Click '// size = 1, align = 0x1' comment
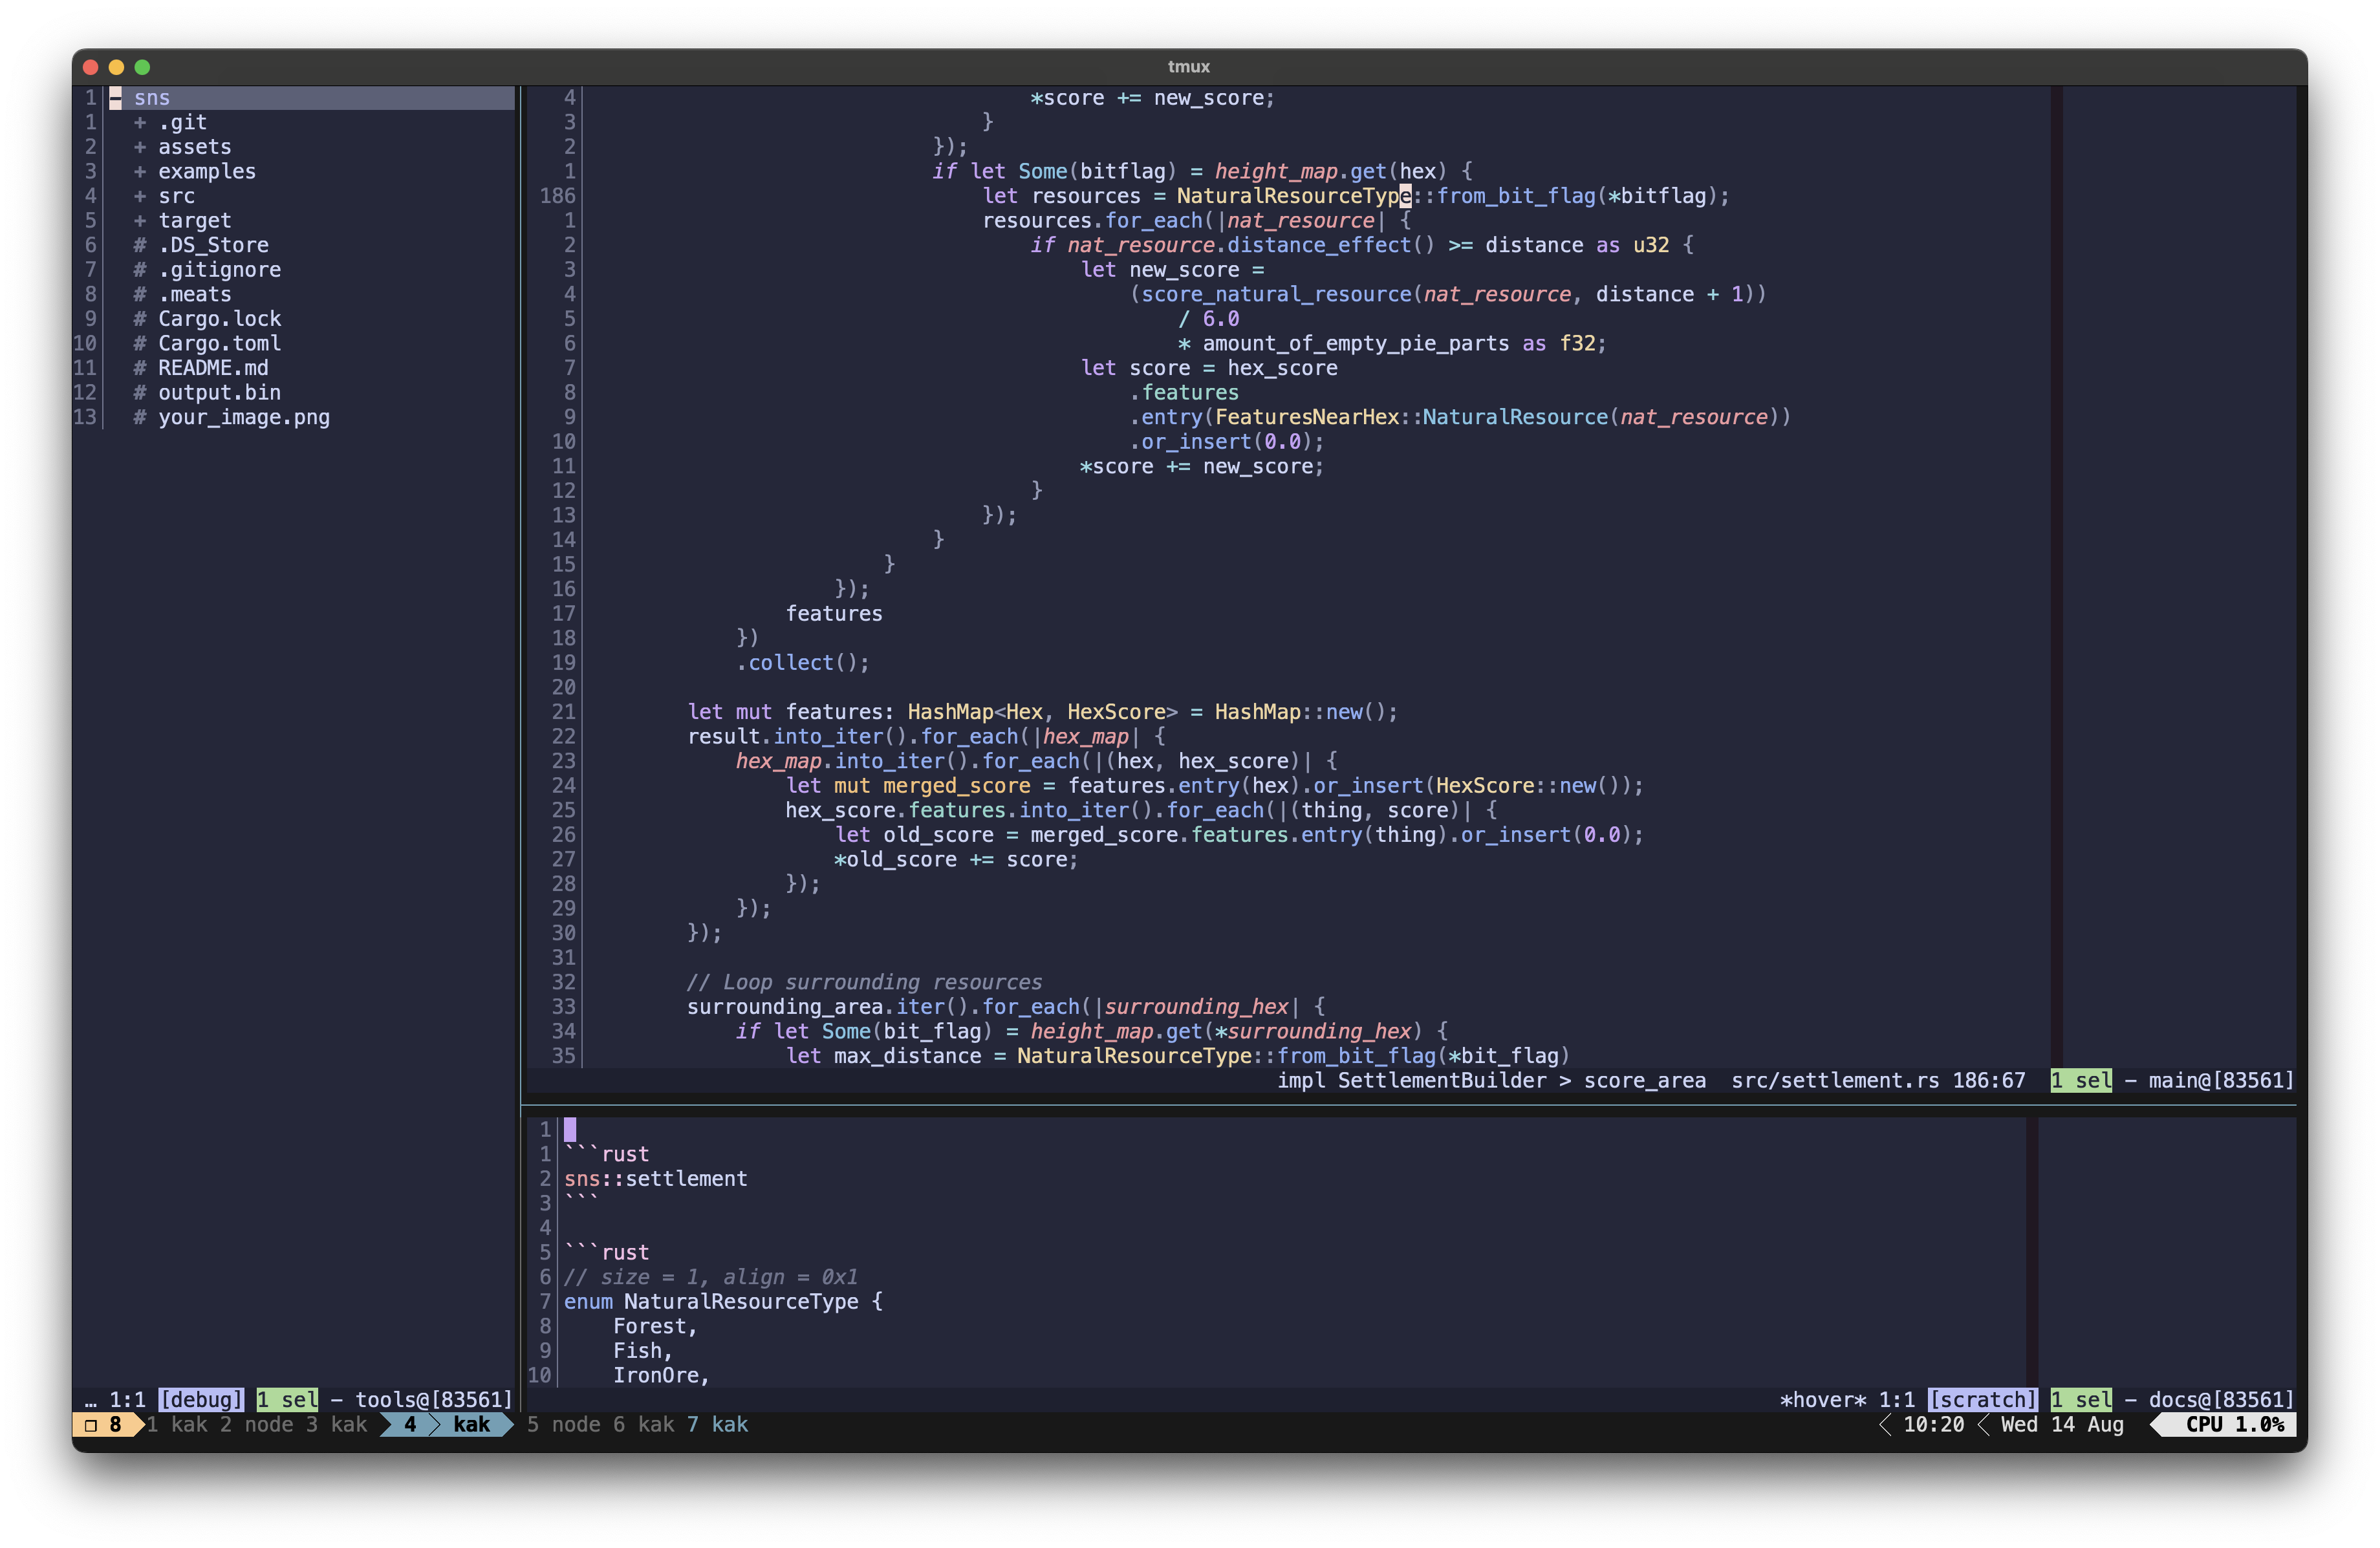Image resolution: width=2380 pixels, height=1548 pixels. tap(711, 1277)
